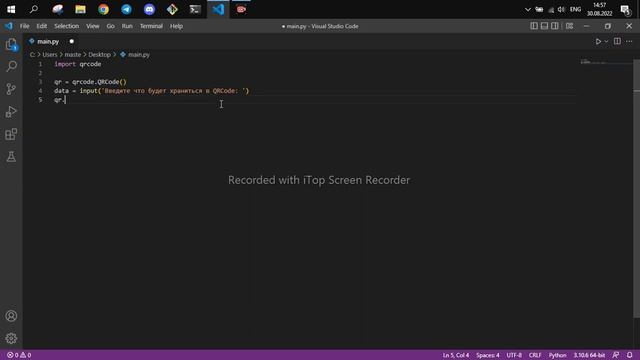This screenshot has height=360, width=640.
Task: Open the Extensions view
Action: 11,134
